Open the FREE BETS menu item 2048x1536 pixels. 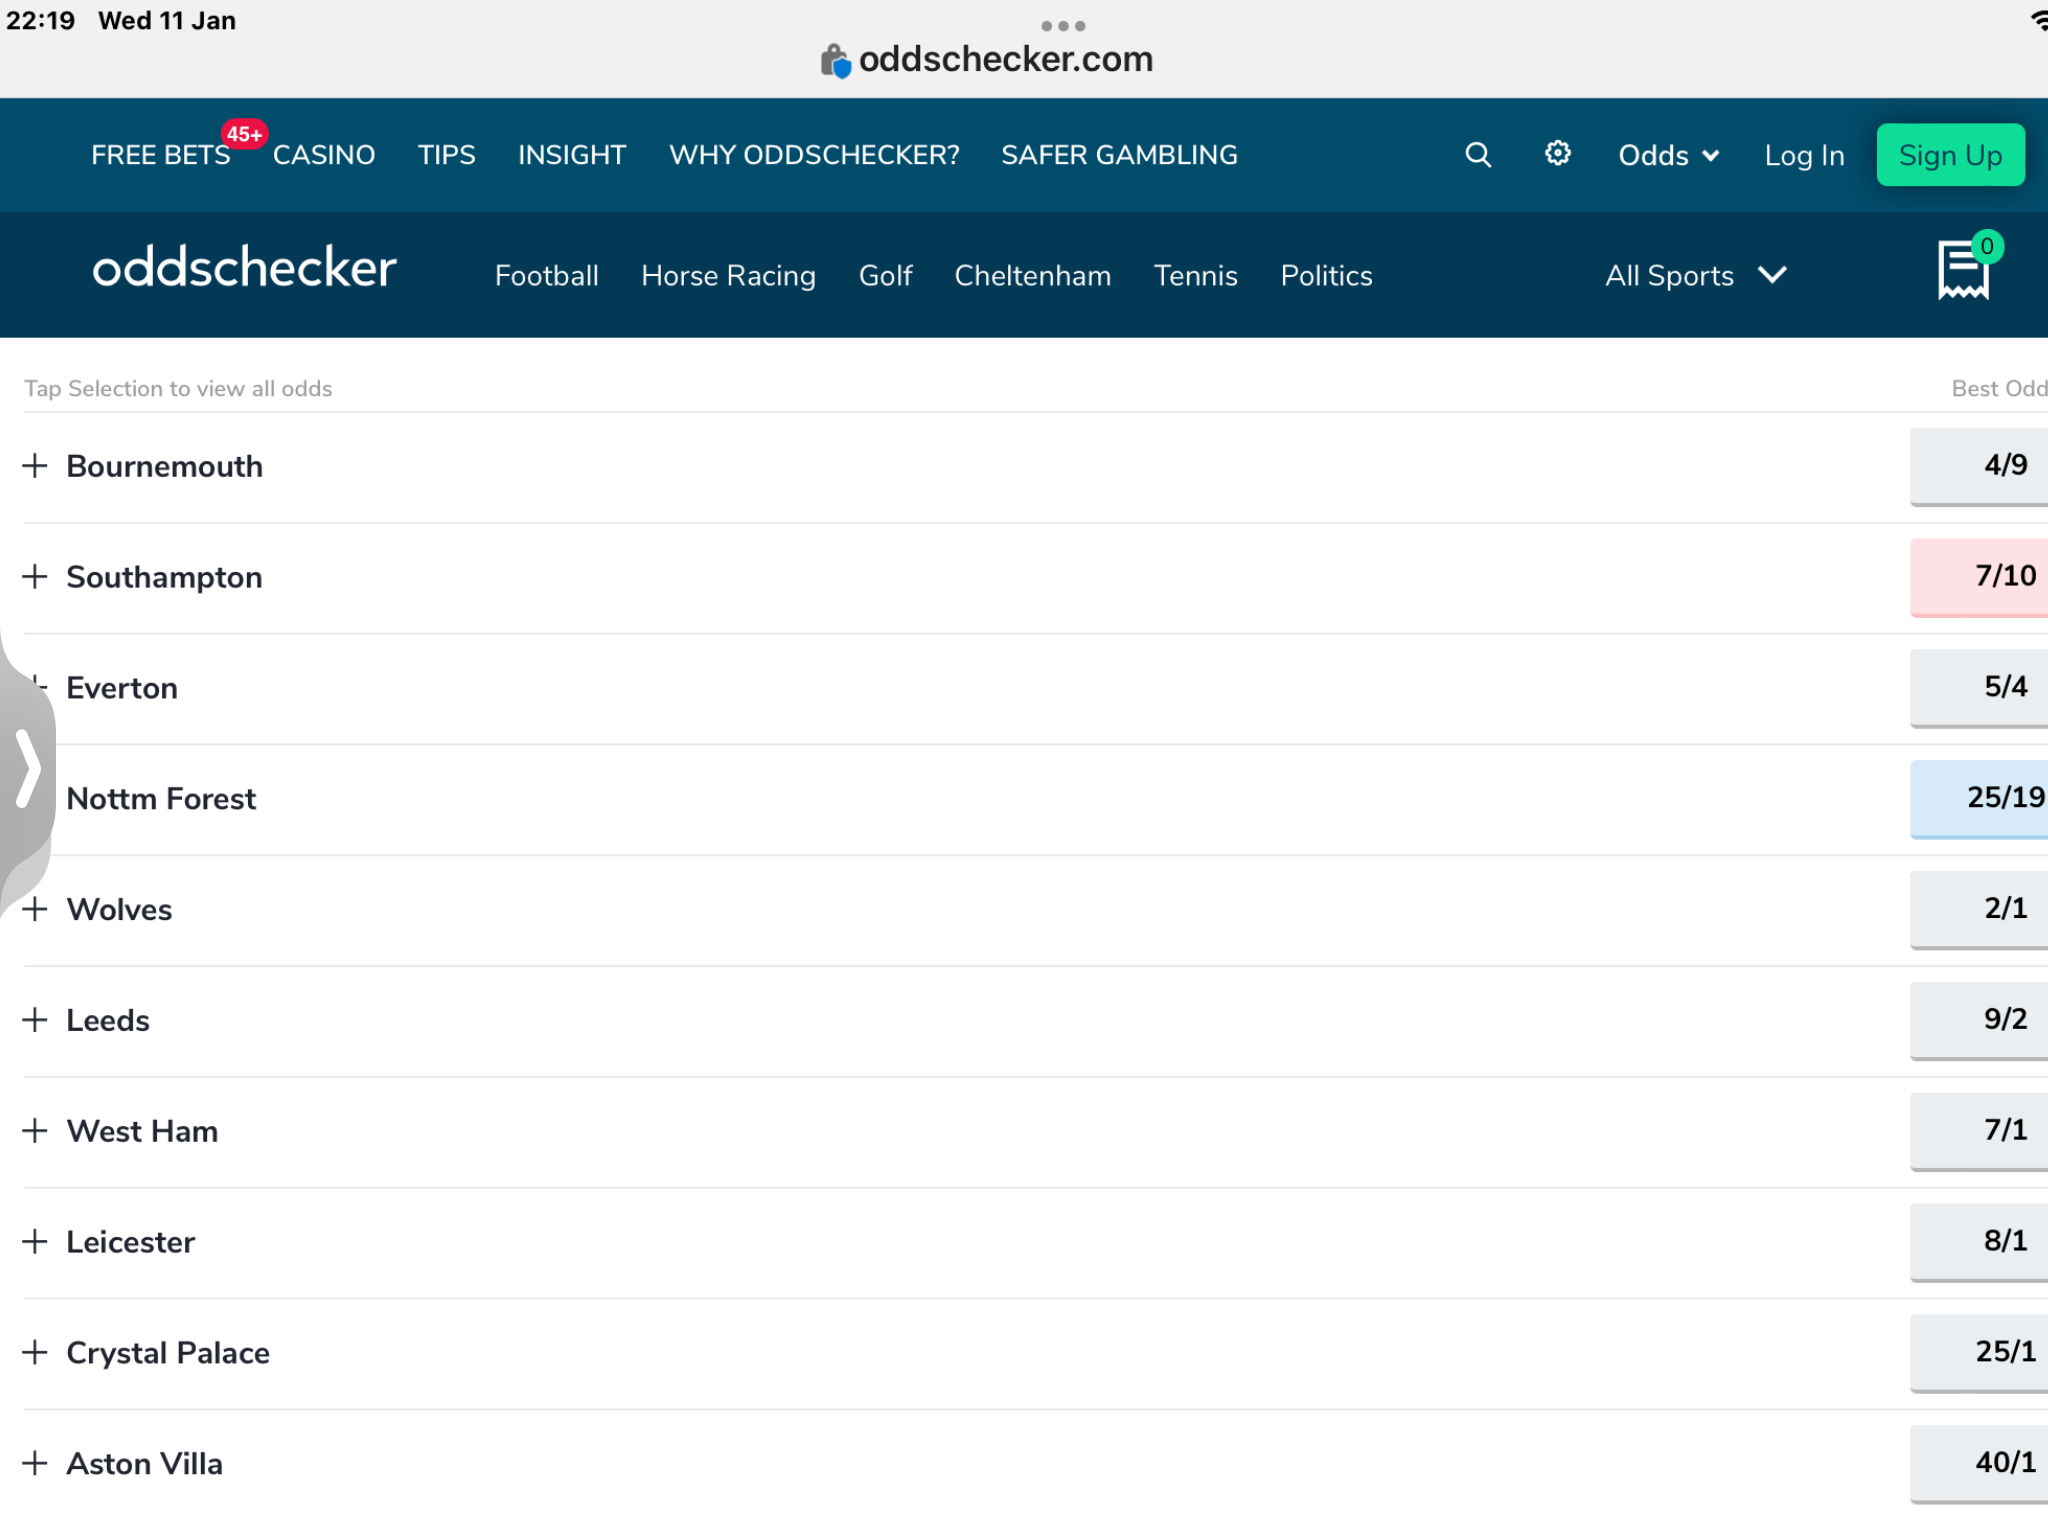click(x=161, y=155)
